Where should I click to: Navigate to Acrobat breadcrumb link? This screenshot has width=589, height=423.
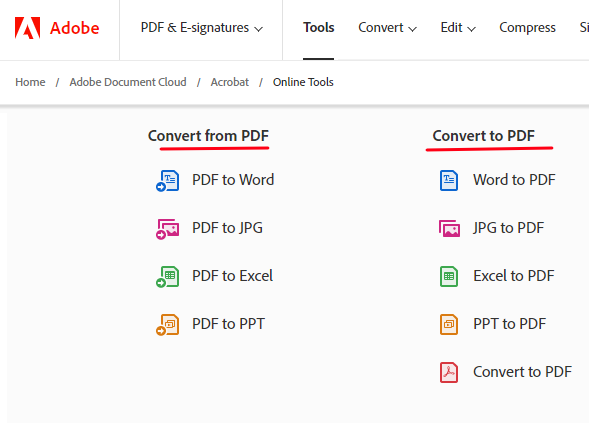click(x=230, y=82)
